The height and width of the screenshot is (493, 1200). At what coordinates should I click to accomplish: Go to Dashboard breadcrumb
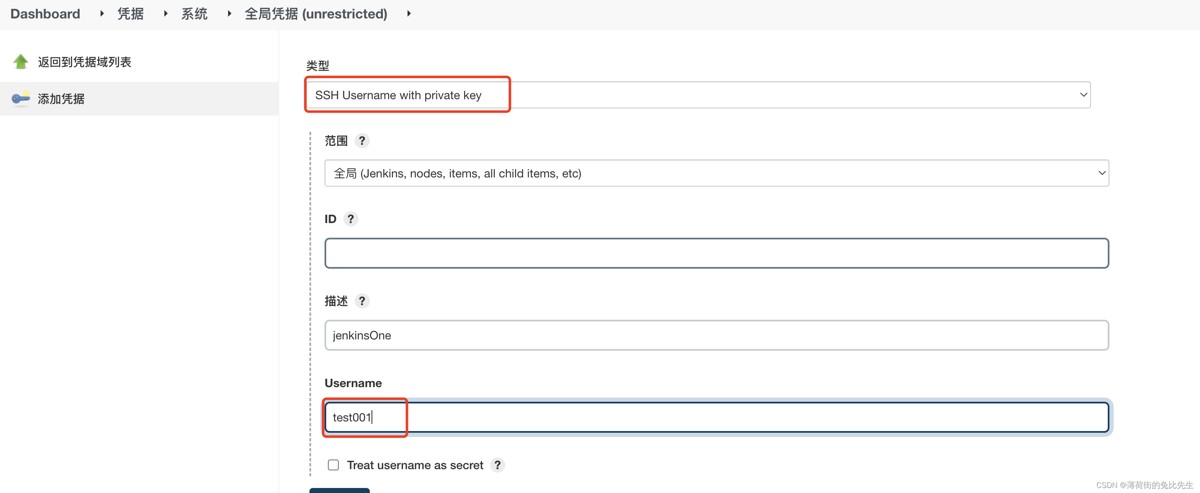pyautogui.click(x=45, y=14)
